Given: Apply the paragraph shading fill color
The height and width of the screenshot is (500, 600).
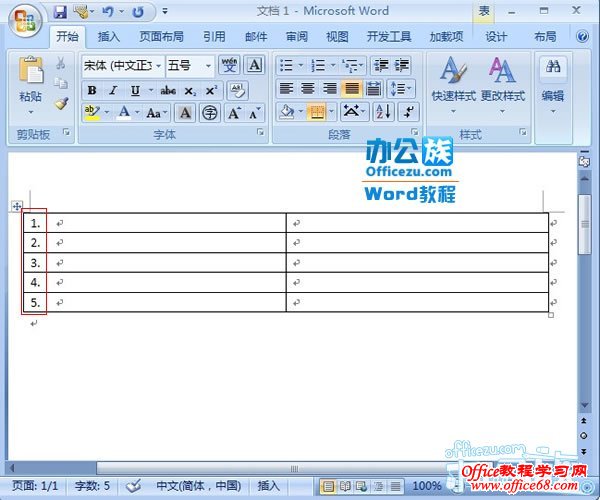Looking at the screenshot, I should click(287, 112).
